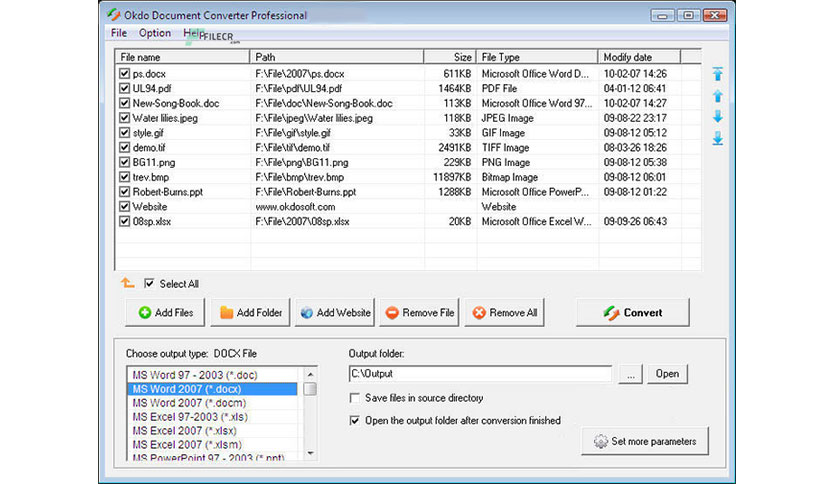836x484 pixels.
Task: Click output type list scroll down arrow
Action: 310,454
